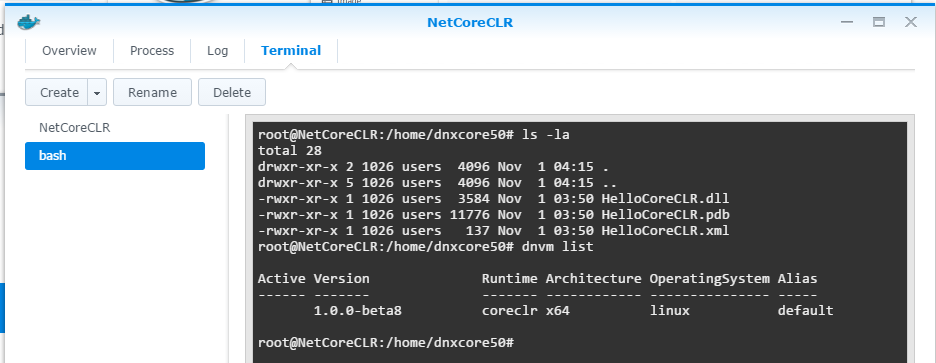Click the dnvm list command line
936x363 pixels.
pos(426,247)
